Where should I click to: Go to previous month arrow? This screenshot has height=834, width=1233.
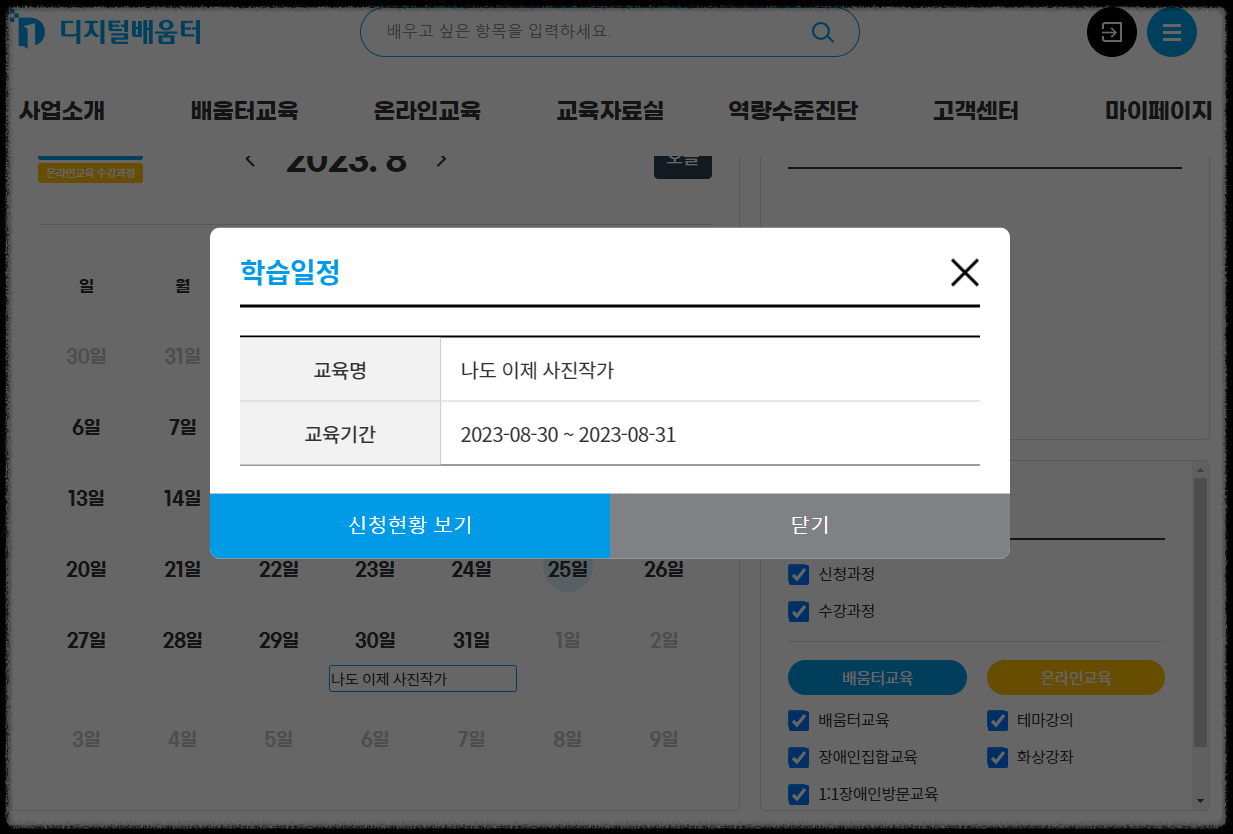(250, 160)
